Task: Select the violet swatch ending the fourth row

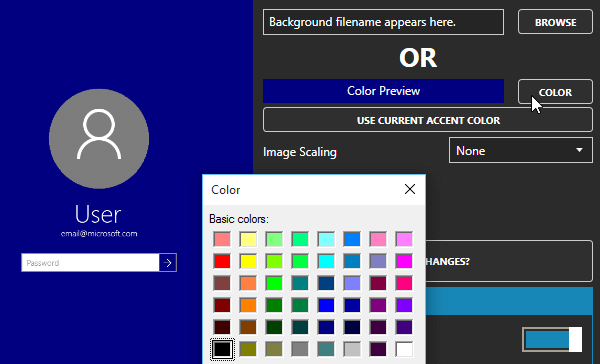Action: 404,305
